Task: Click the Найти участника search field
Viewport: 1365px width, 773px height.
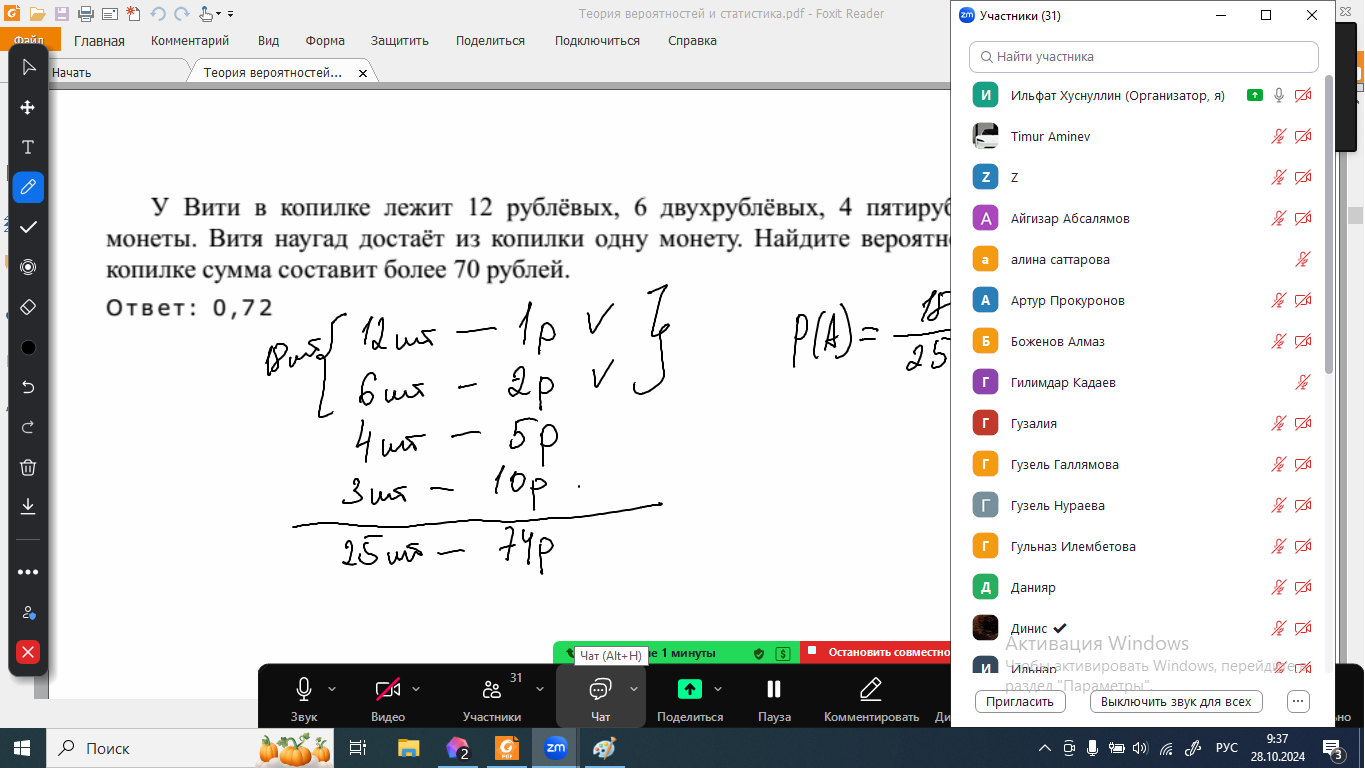Action: [x=1144, y=57]
